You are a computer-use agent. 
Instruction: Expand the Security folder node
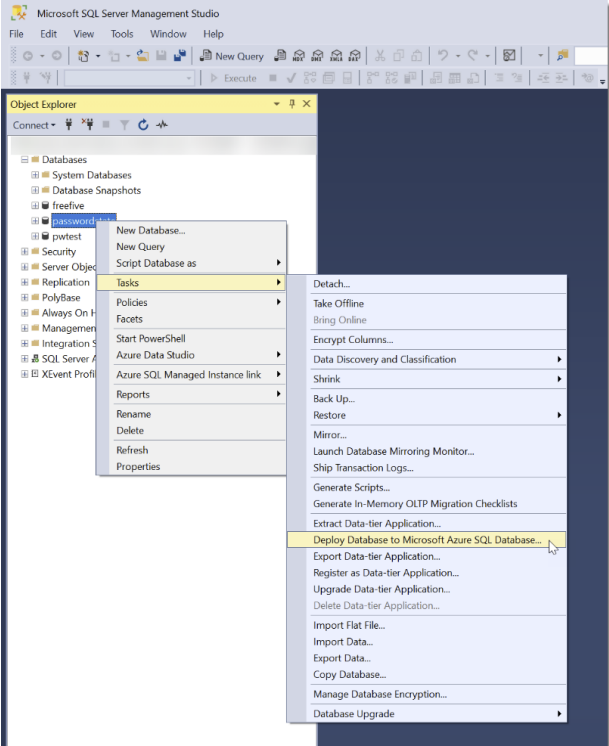(25, 251)
